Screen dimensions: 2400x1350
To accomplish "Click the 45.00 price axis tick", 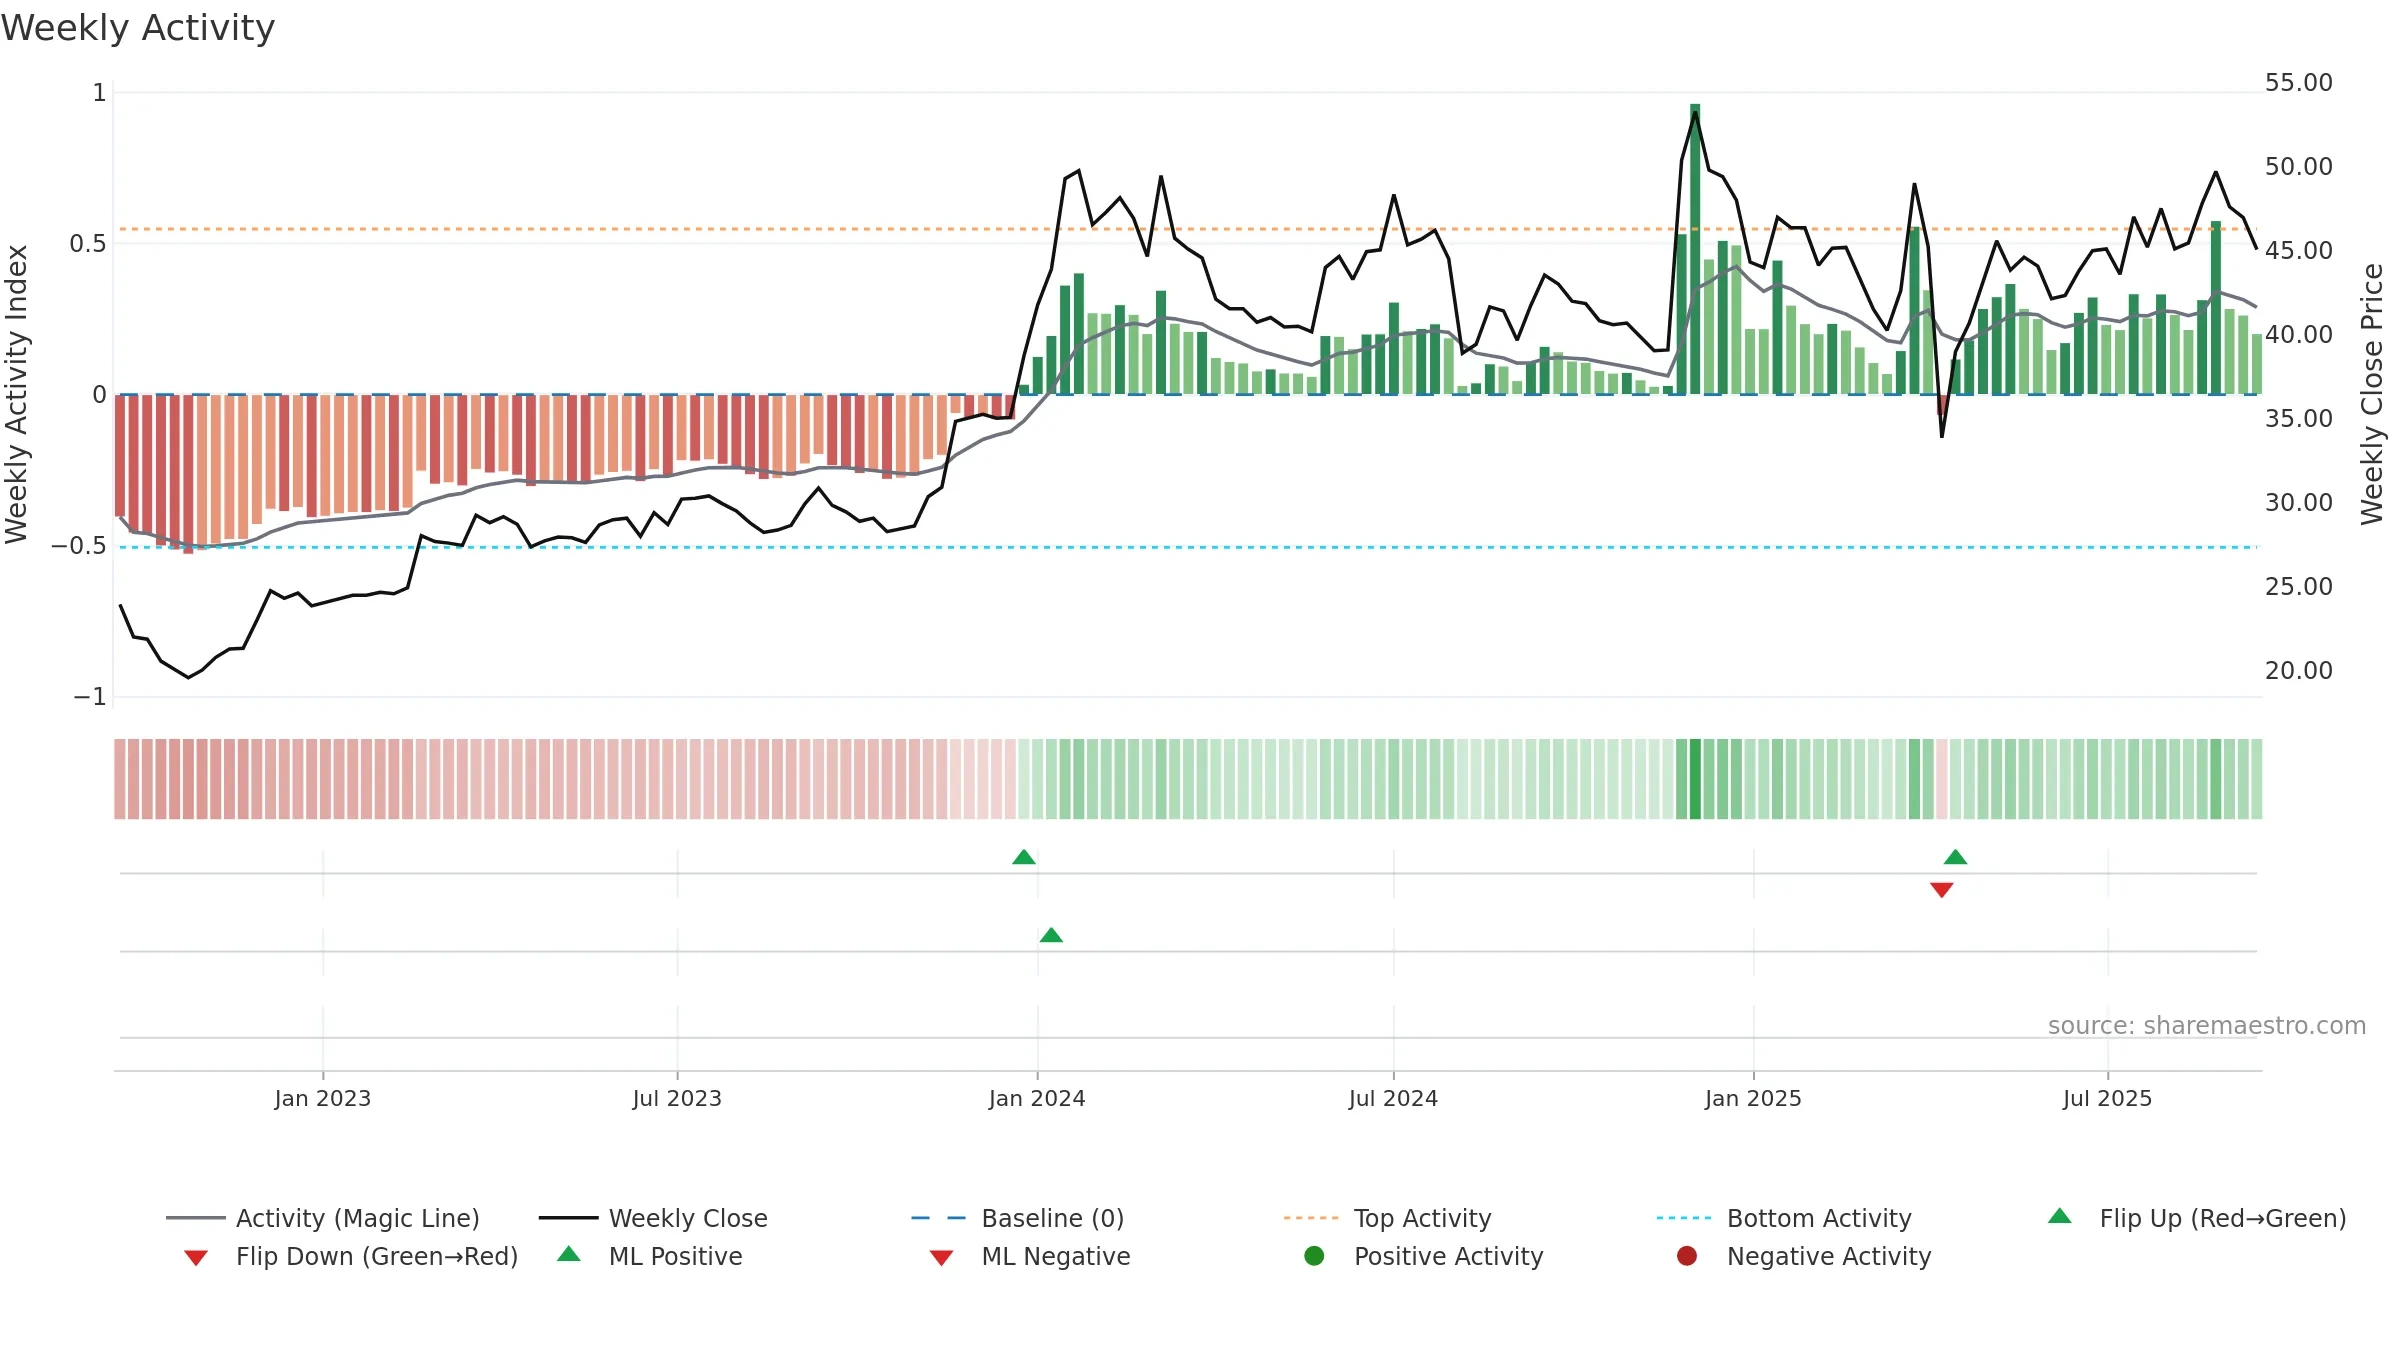I will click(x=2298, y=250).
